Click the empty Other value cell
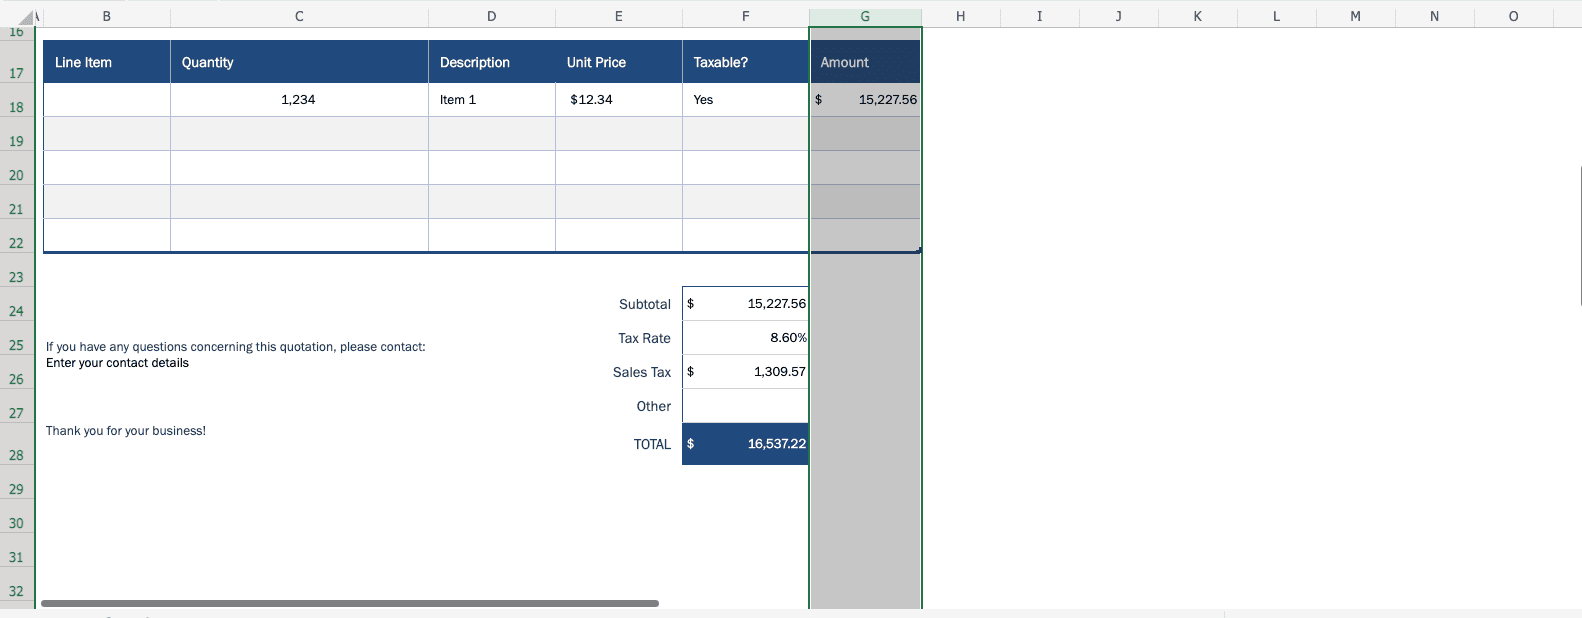1582x618 pixels. point(745,406)
